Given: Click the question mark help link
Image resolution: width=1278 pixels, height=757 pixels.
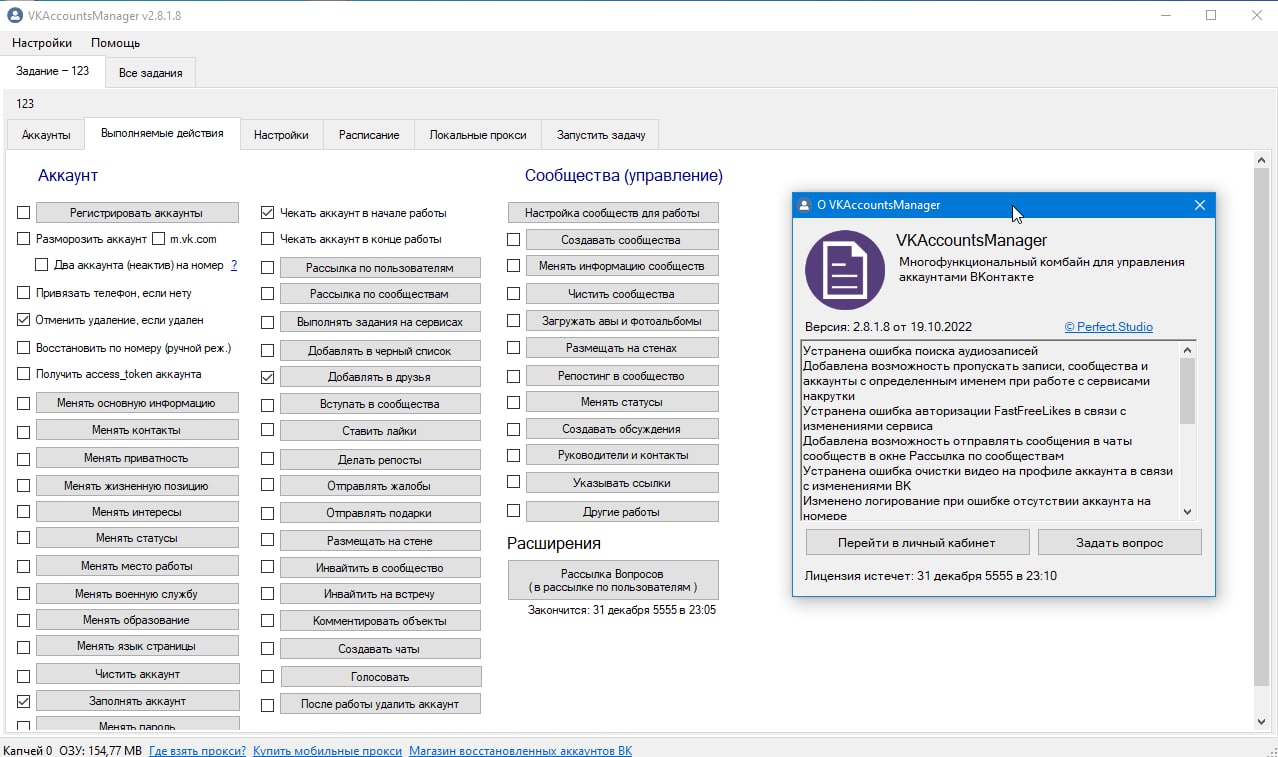Looking at the screenshot, I should [234, 266].
